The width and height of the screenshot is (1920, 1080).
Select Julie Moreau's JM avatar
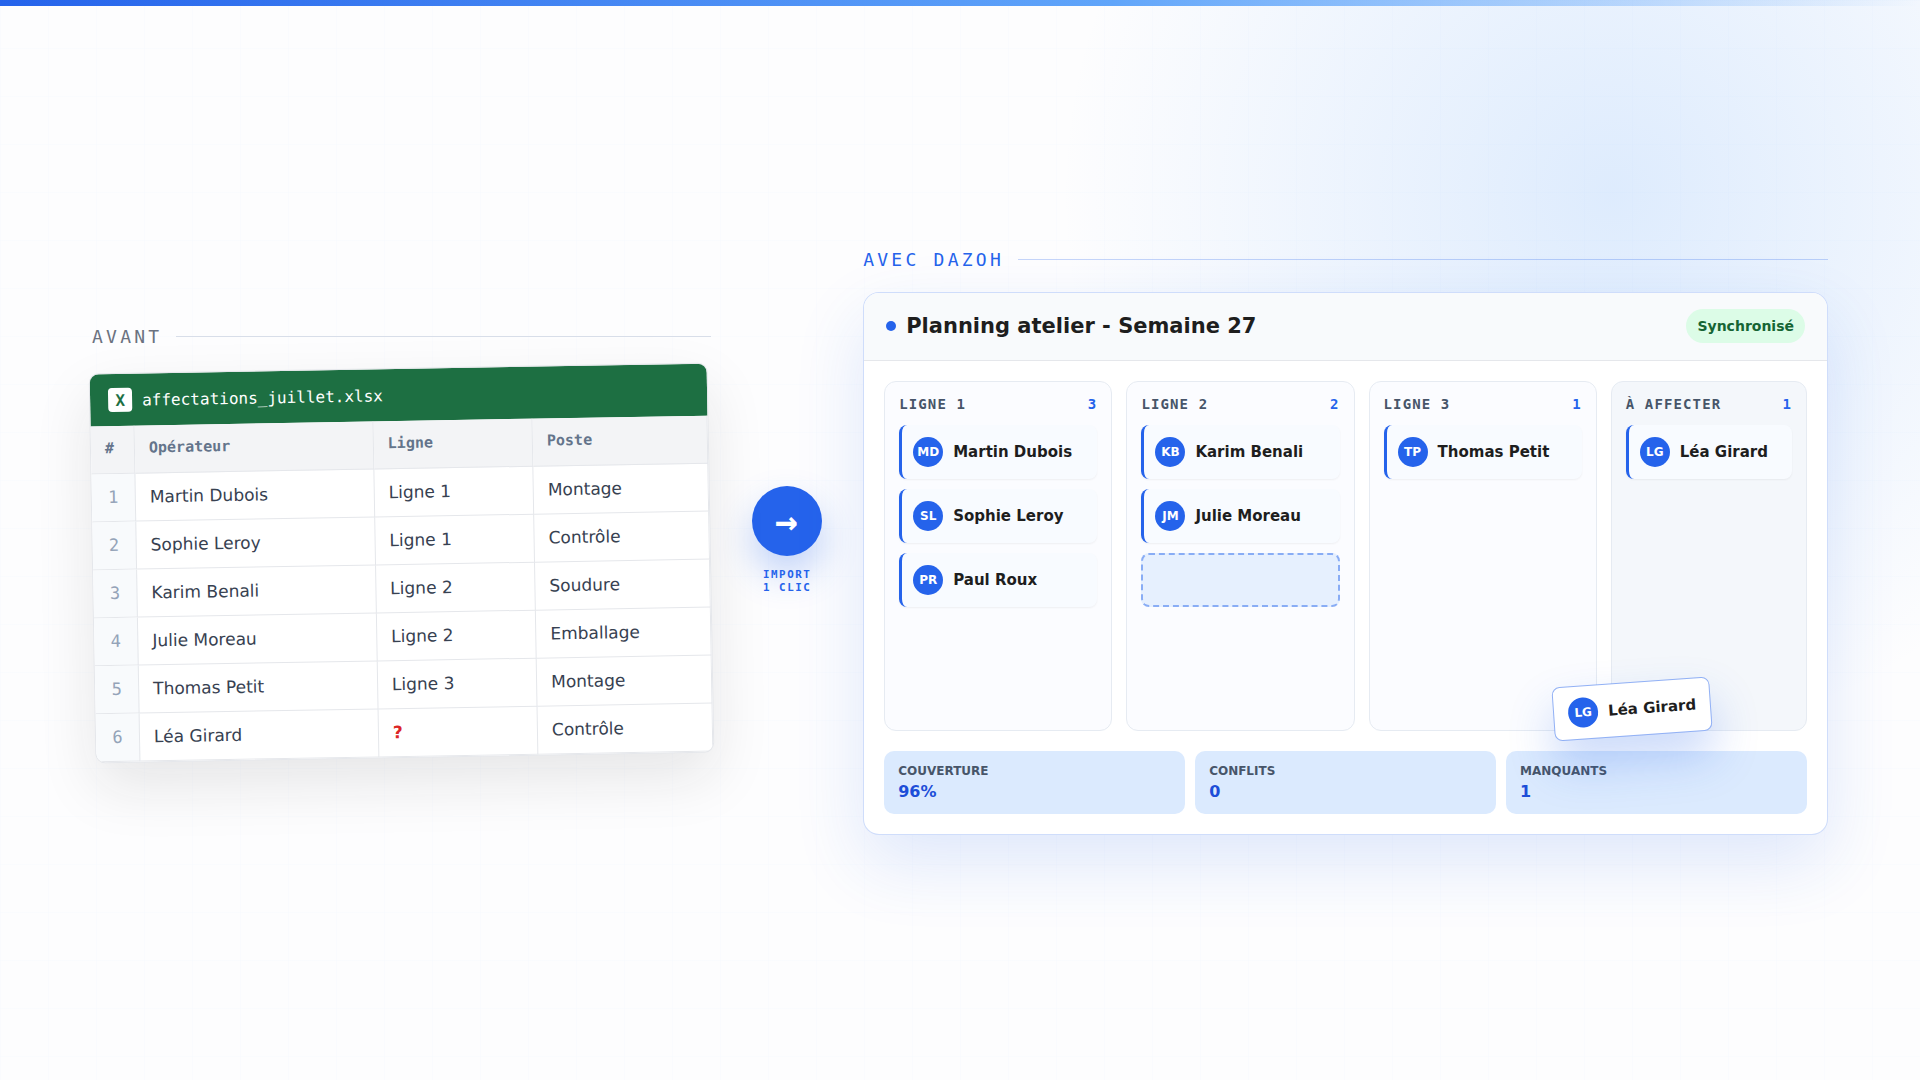pyautogui.click(x=1170, y=516)
